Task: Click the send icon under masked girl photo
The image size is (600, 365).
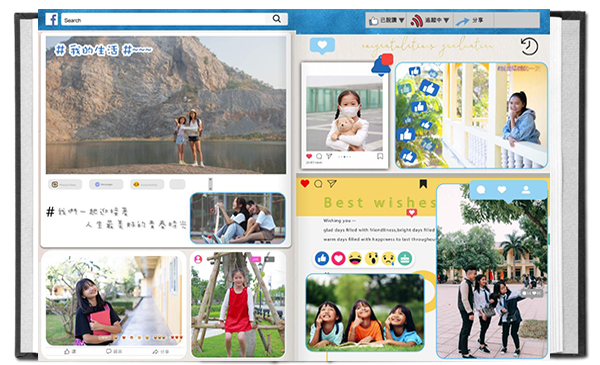Action: coord(329,156)
